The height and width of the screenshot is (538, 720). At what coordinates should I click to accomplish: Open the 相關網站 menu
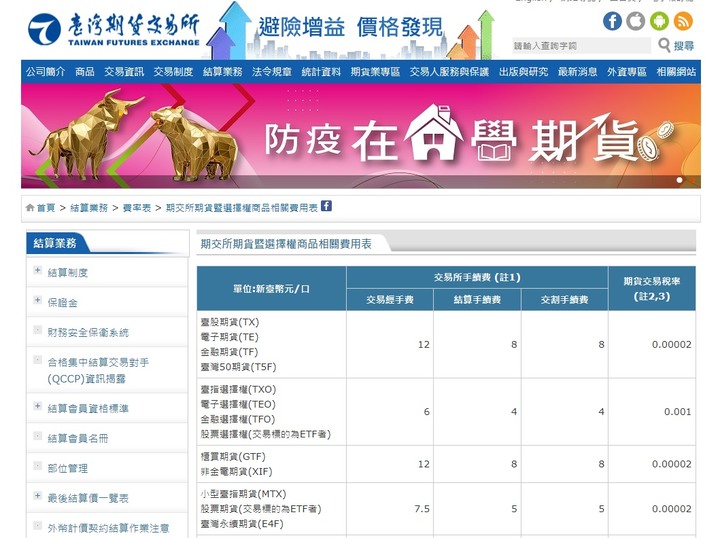[x=676, y=72]
